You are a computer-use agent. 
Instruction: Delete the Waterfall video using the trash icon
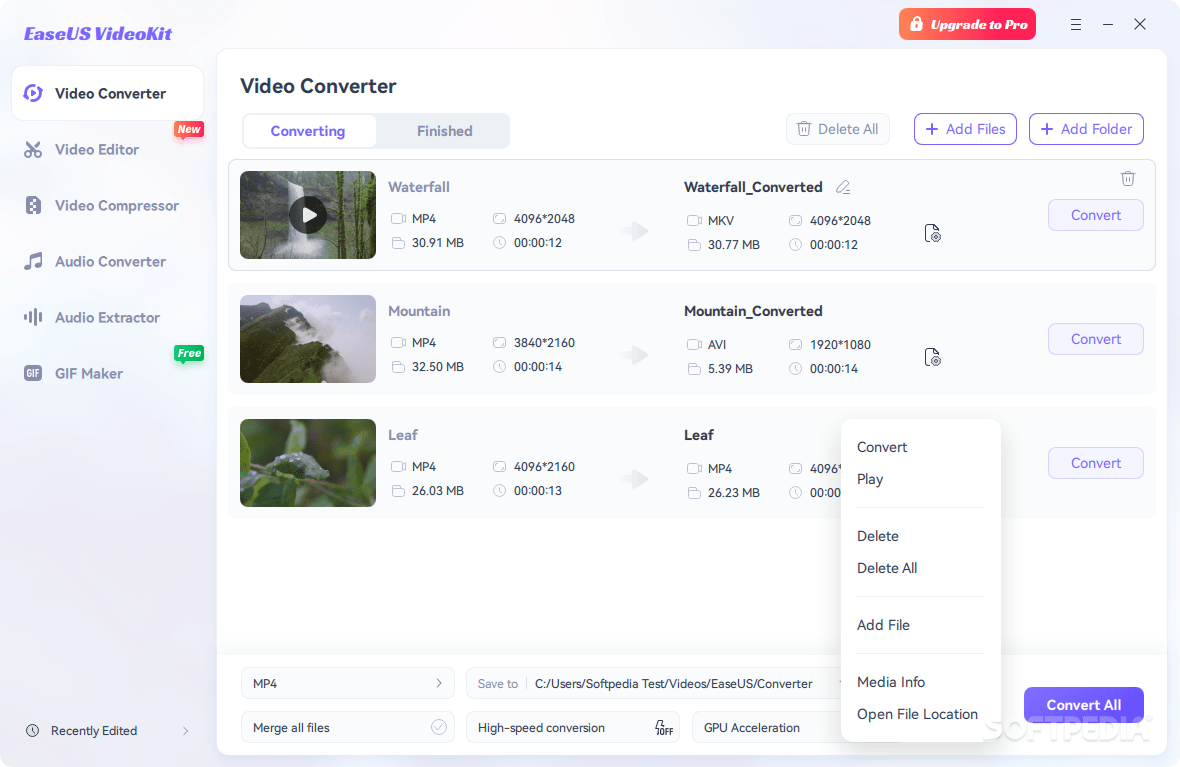tap(1128, 178)
